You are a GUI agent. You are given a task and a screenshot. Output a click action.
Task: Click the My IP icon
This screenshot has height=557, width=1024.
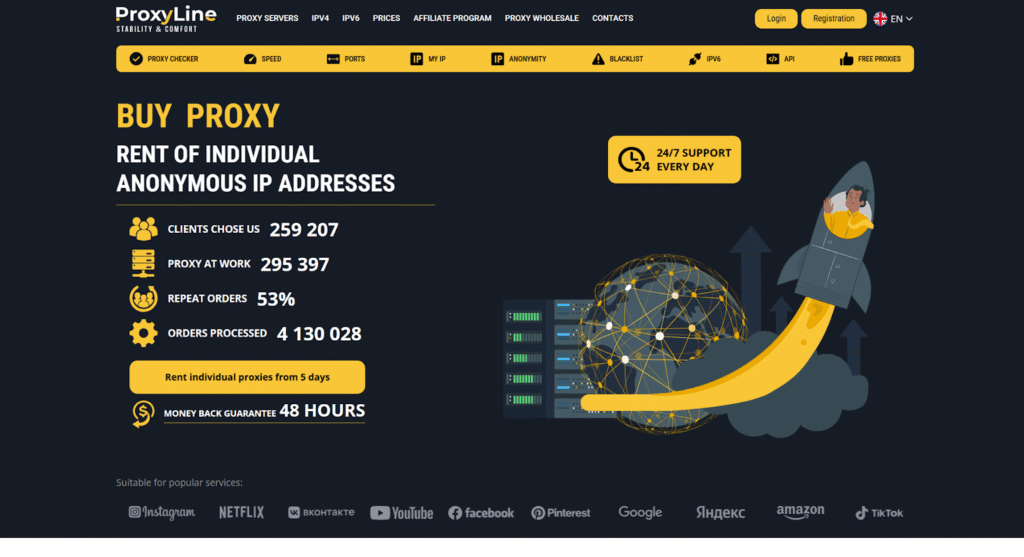point(416,59)
